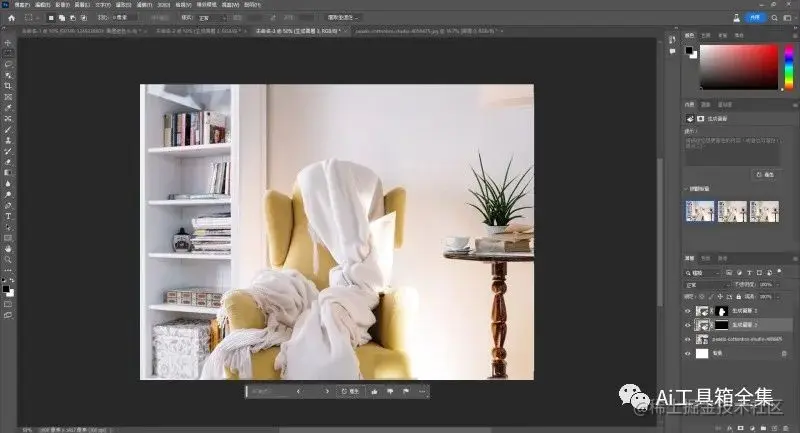800x433 pixels.
Task: Click the blue Share button
Action: point(755,18)
